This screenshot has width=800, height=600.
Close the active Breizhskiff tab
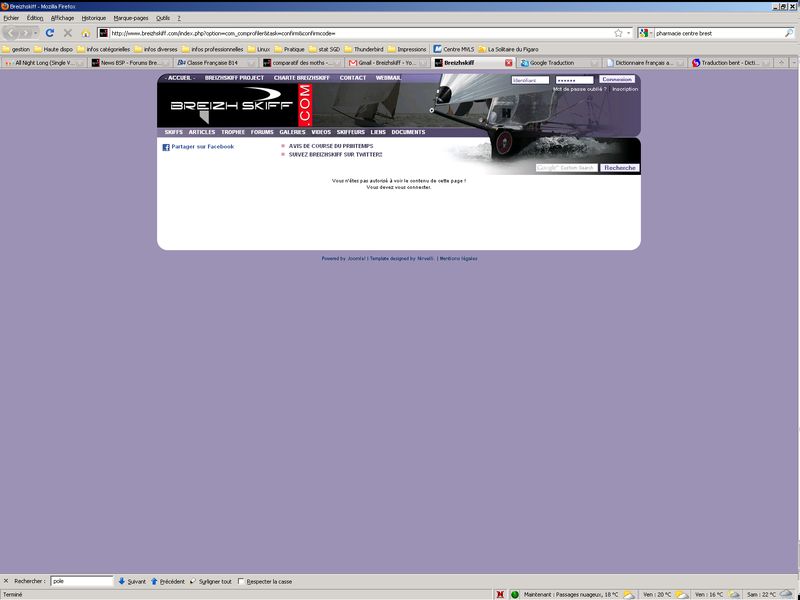pos(508,63)
